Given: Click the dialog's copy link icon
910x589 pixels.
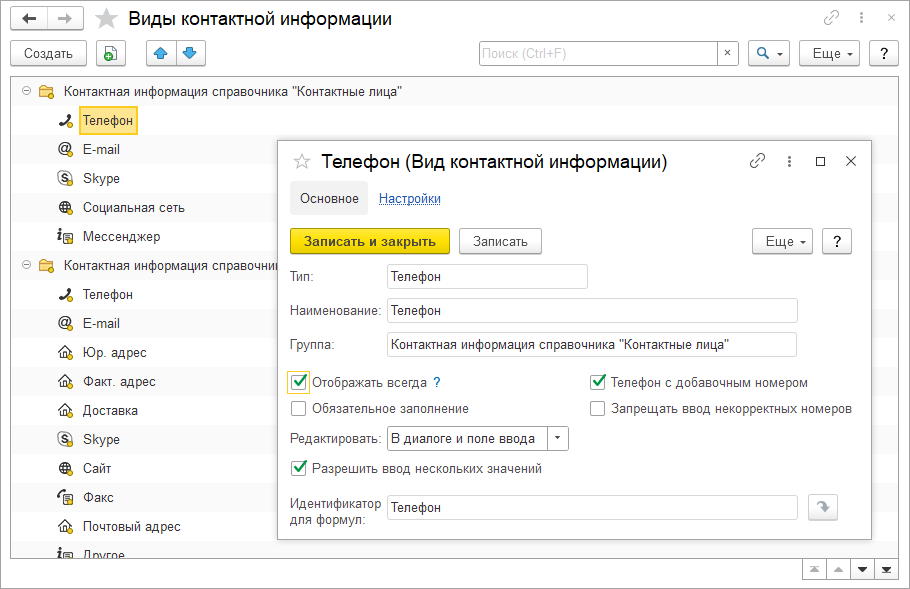Looking at the screenshot, I should pos(758,161).
